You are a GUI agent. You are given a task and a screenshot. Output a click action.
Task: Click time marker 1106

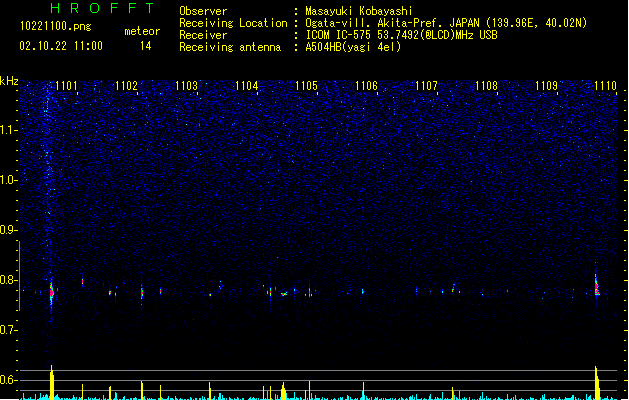(x=366, y=86)
